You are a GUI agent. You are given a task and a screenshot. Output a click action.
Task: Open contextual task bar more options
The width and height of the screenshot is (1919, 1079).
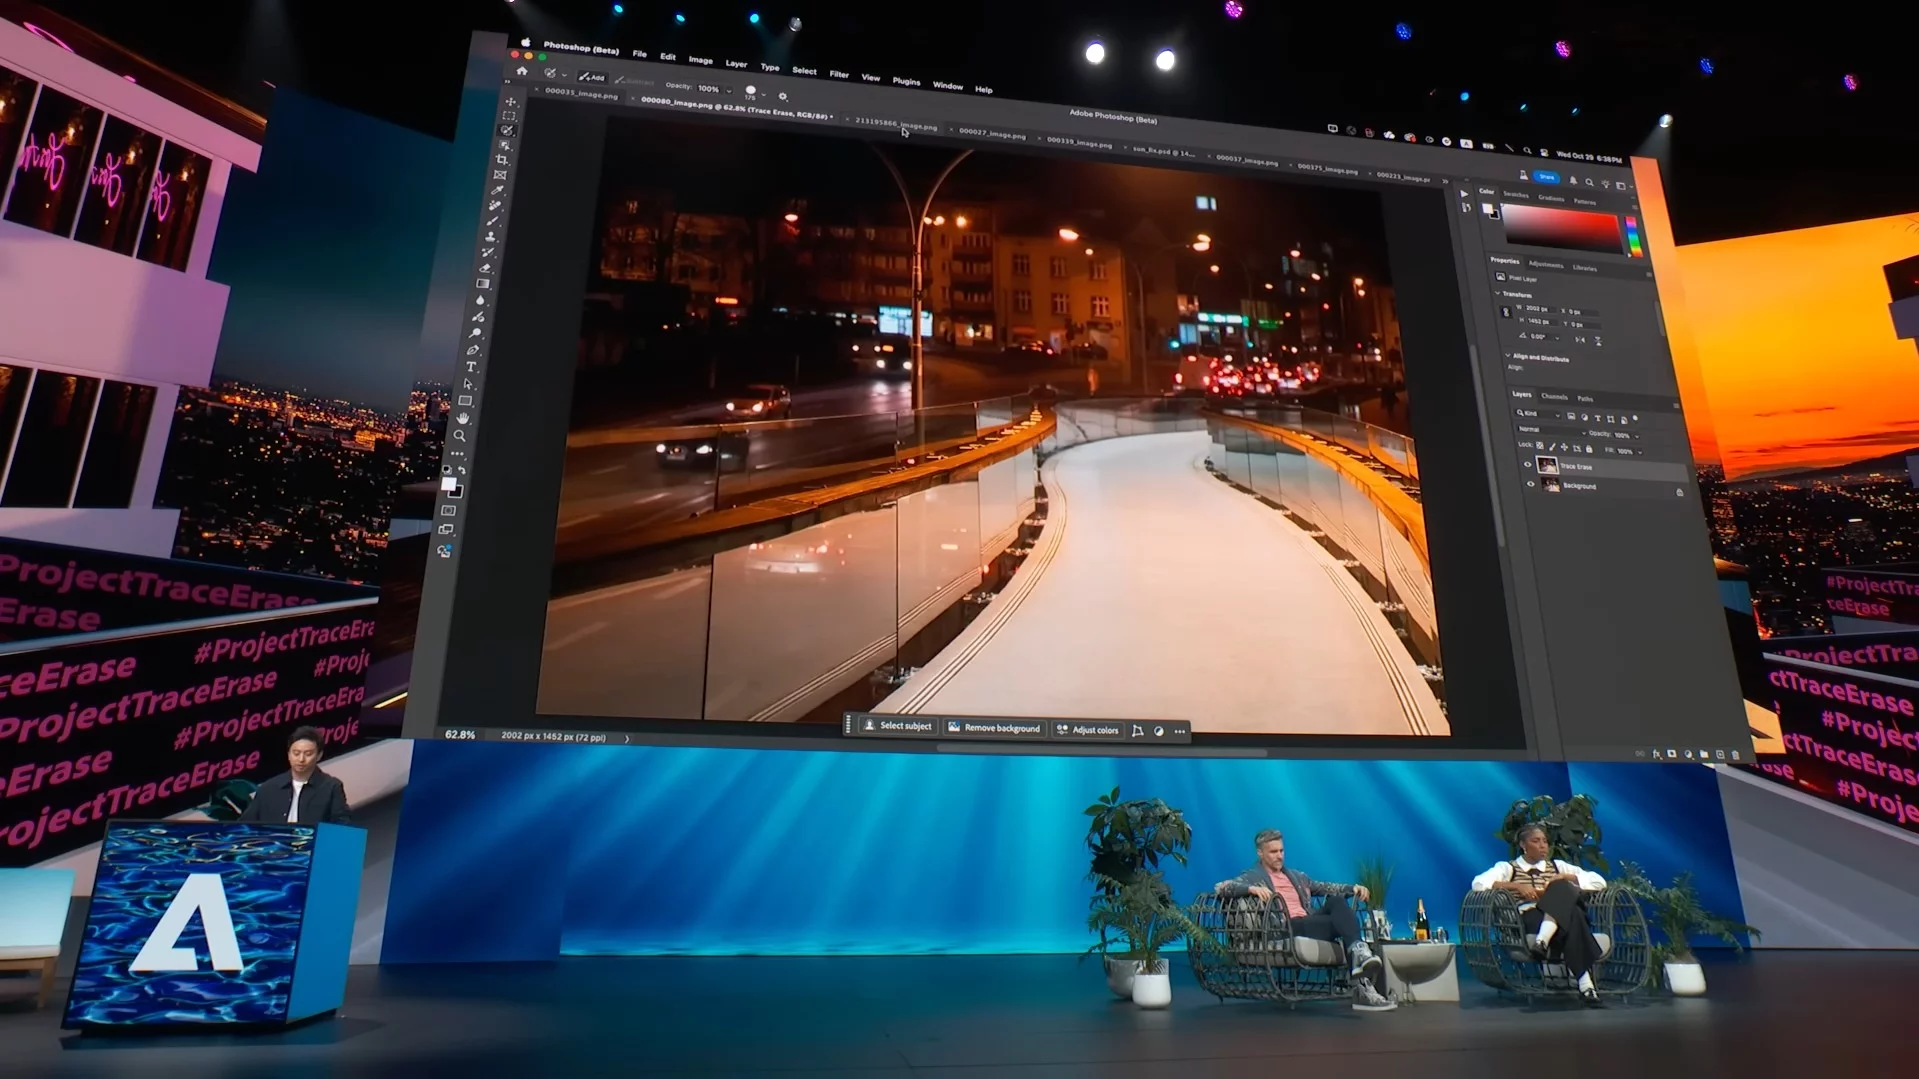click(x=1180, y=732)
